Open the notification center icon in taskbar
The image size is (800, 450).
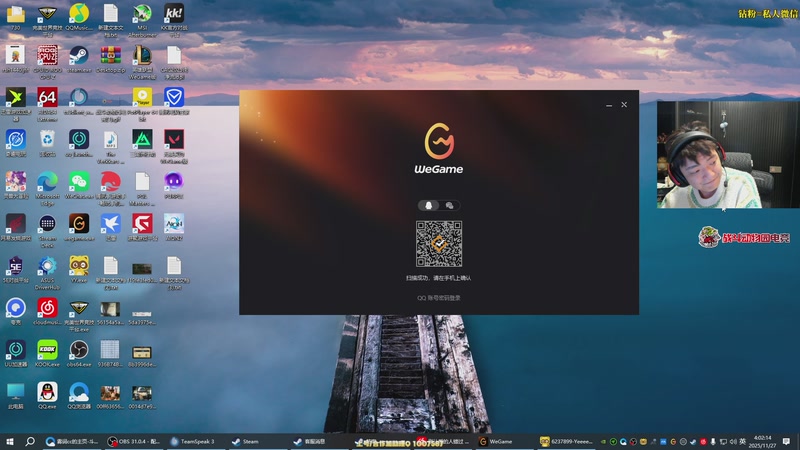[786, 441]
